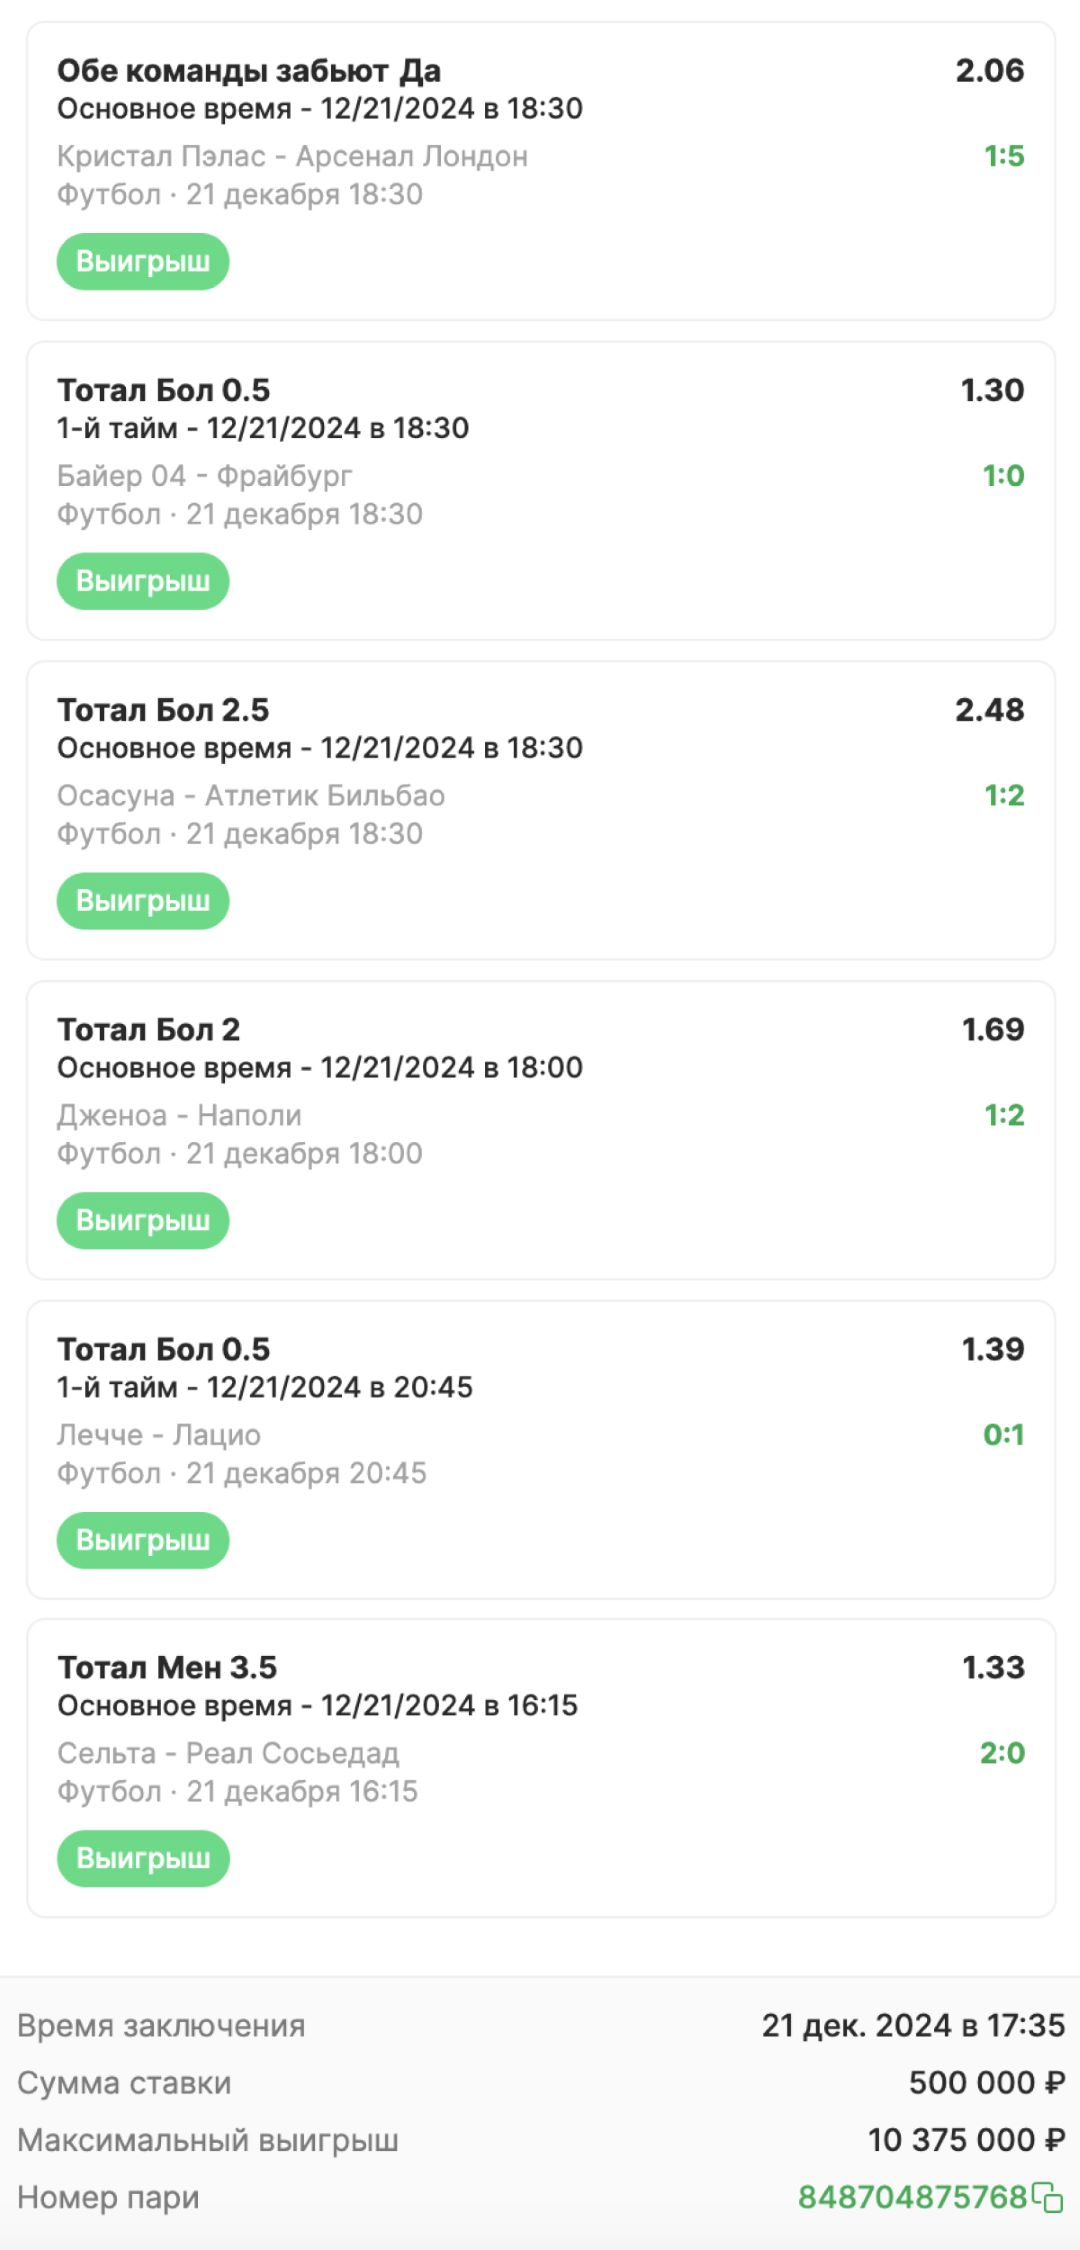Open the Байер 04 - Фрайбург match
1080x2250 pixels.
204,476
